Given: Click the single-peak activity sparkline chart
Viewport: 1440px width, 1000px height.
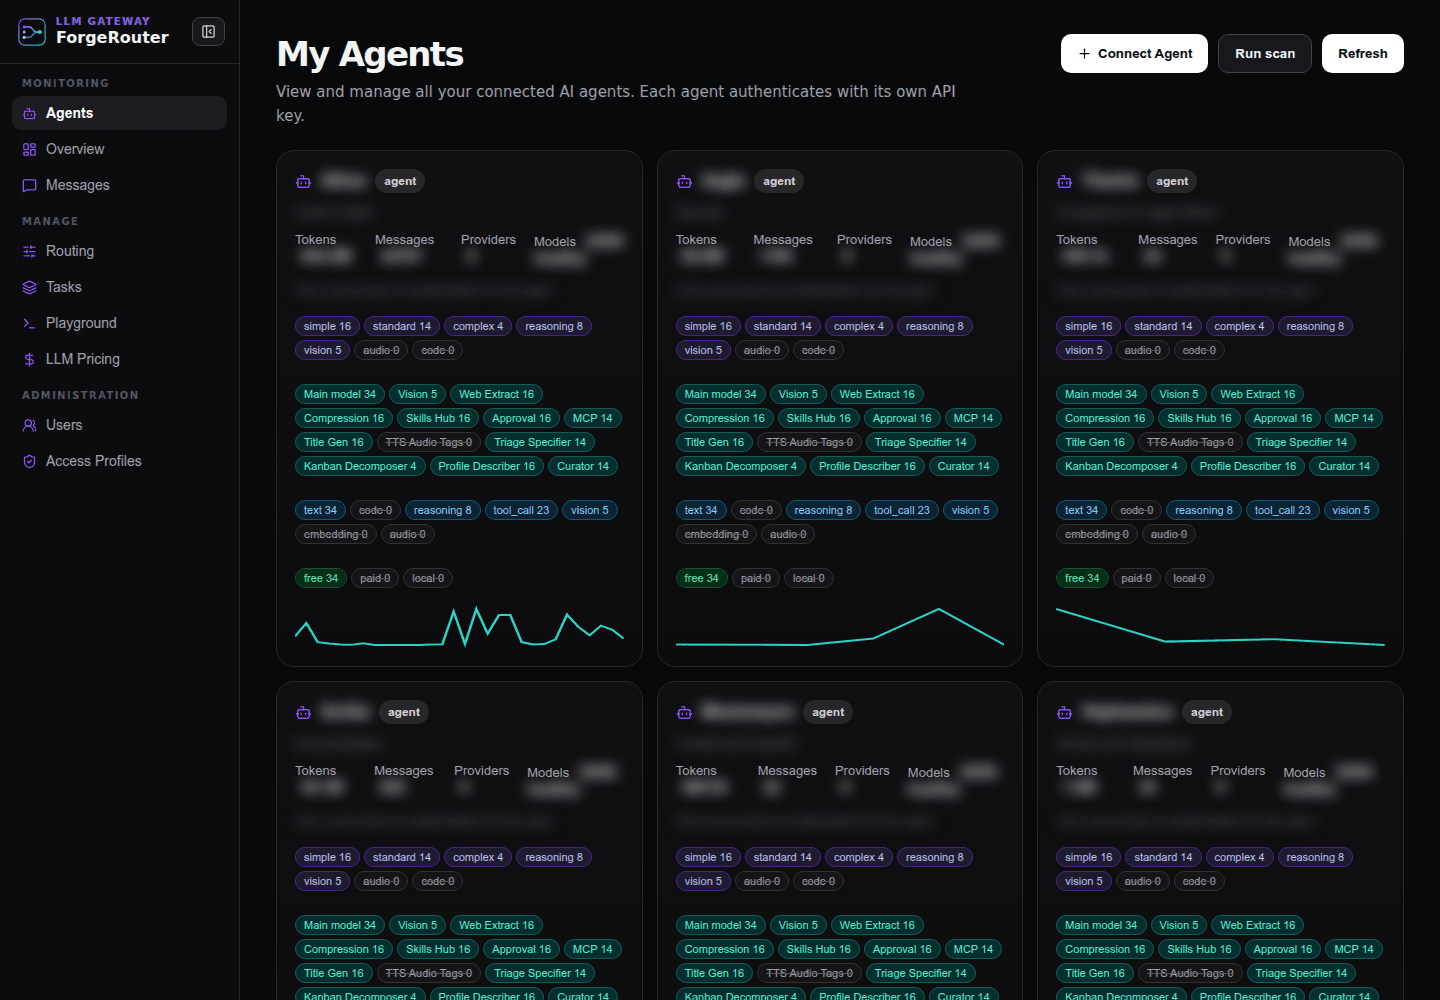Looking at the screenshot, I should point(840,627).
